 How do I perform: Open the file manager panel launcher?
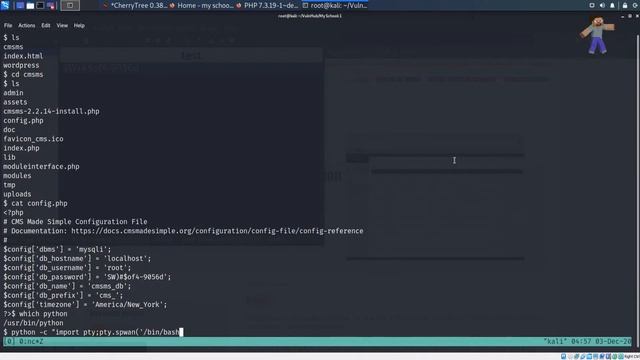pyautogui.click(x=30, y=6)
